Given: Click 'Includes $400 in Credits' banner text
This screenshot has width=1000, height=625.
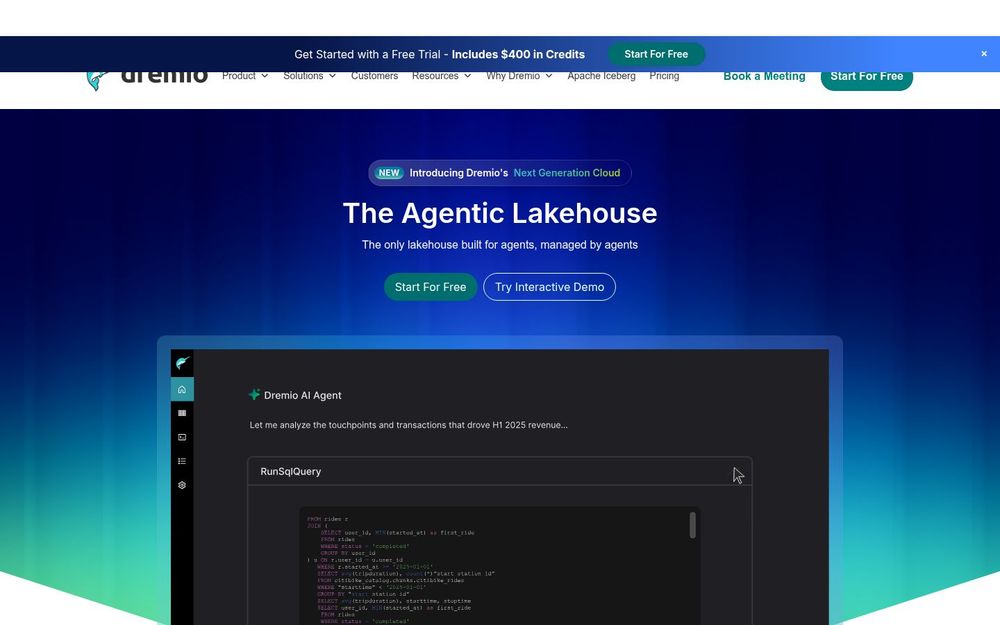Looking at the screenshot, I should (518, 54).
